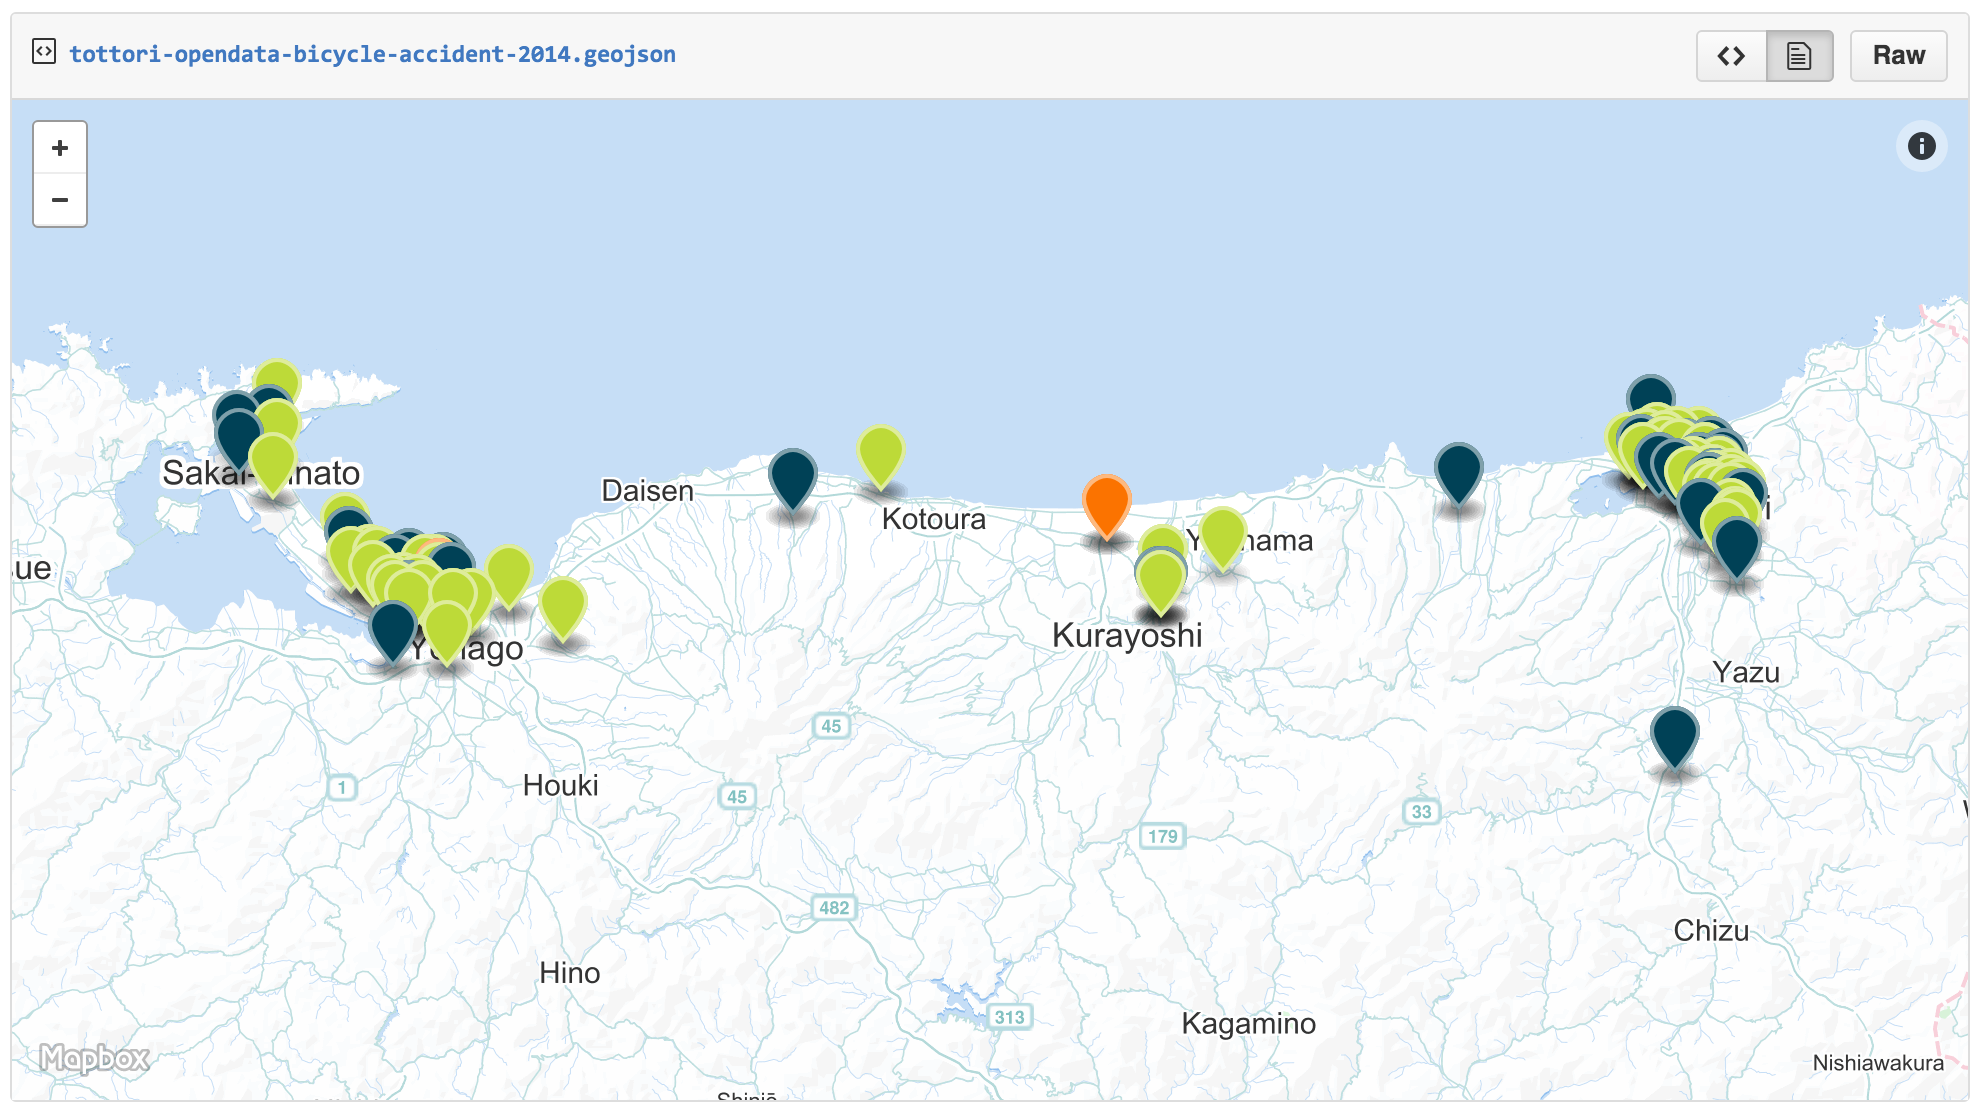Viewport: 1984px width, 1114px height.
Task: Click the Mapbox logo
Action: [95, 1057]
